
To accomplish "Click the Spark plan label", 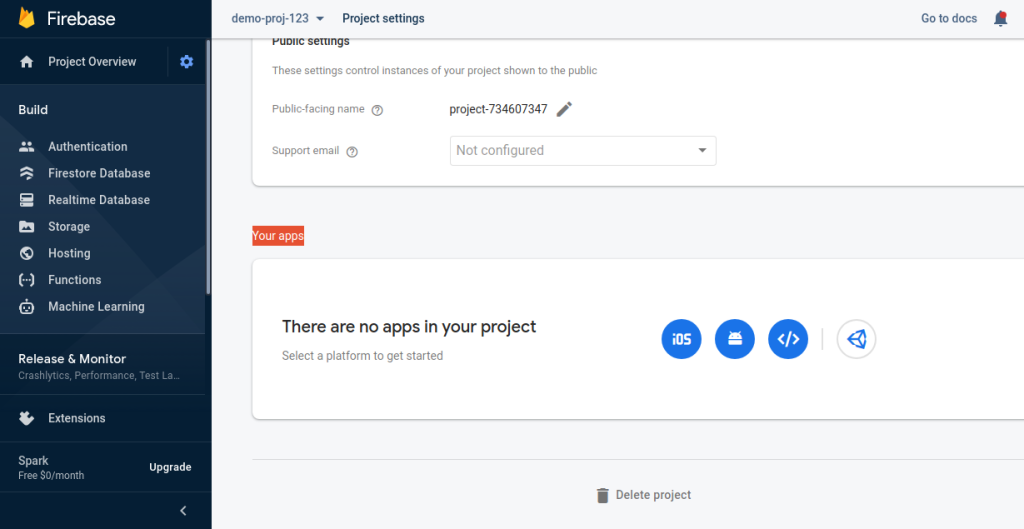I will (33, 460).
